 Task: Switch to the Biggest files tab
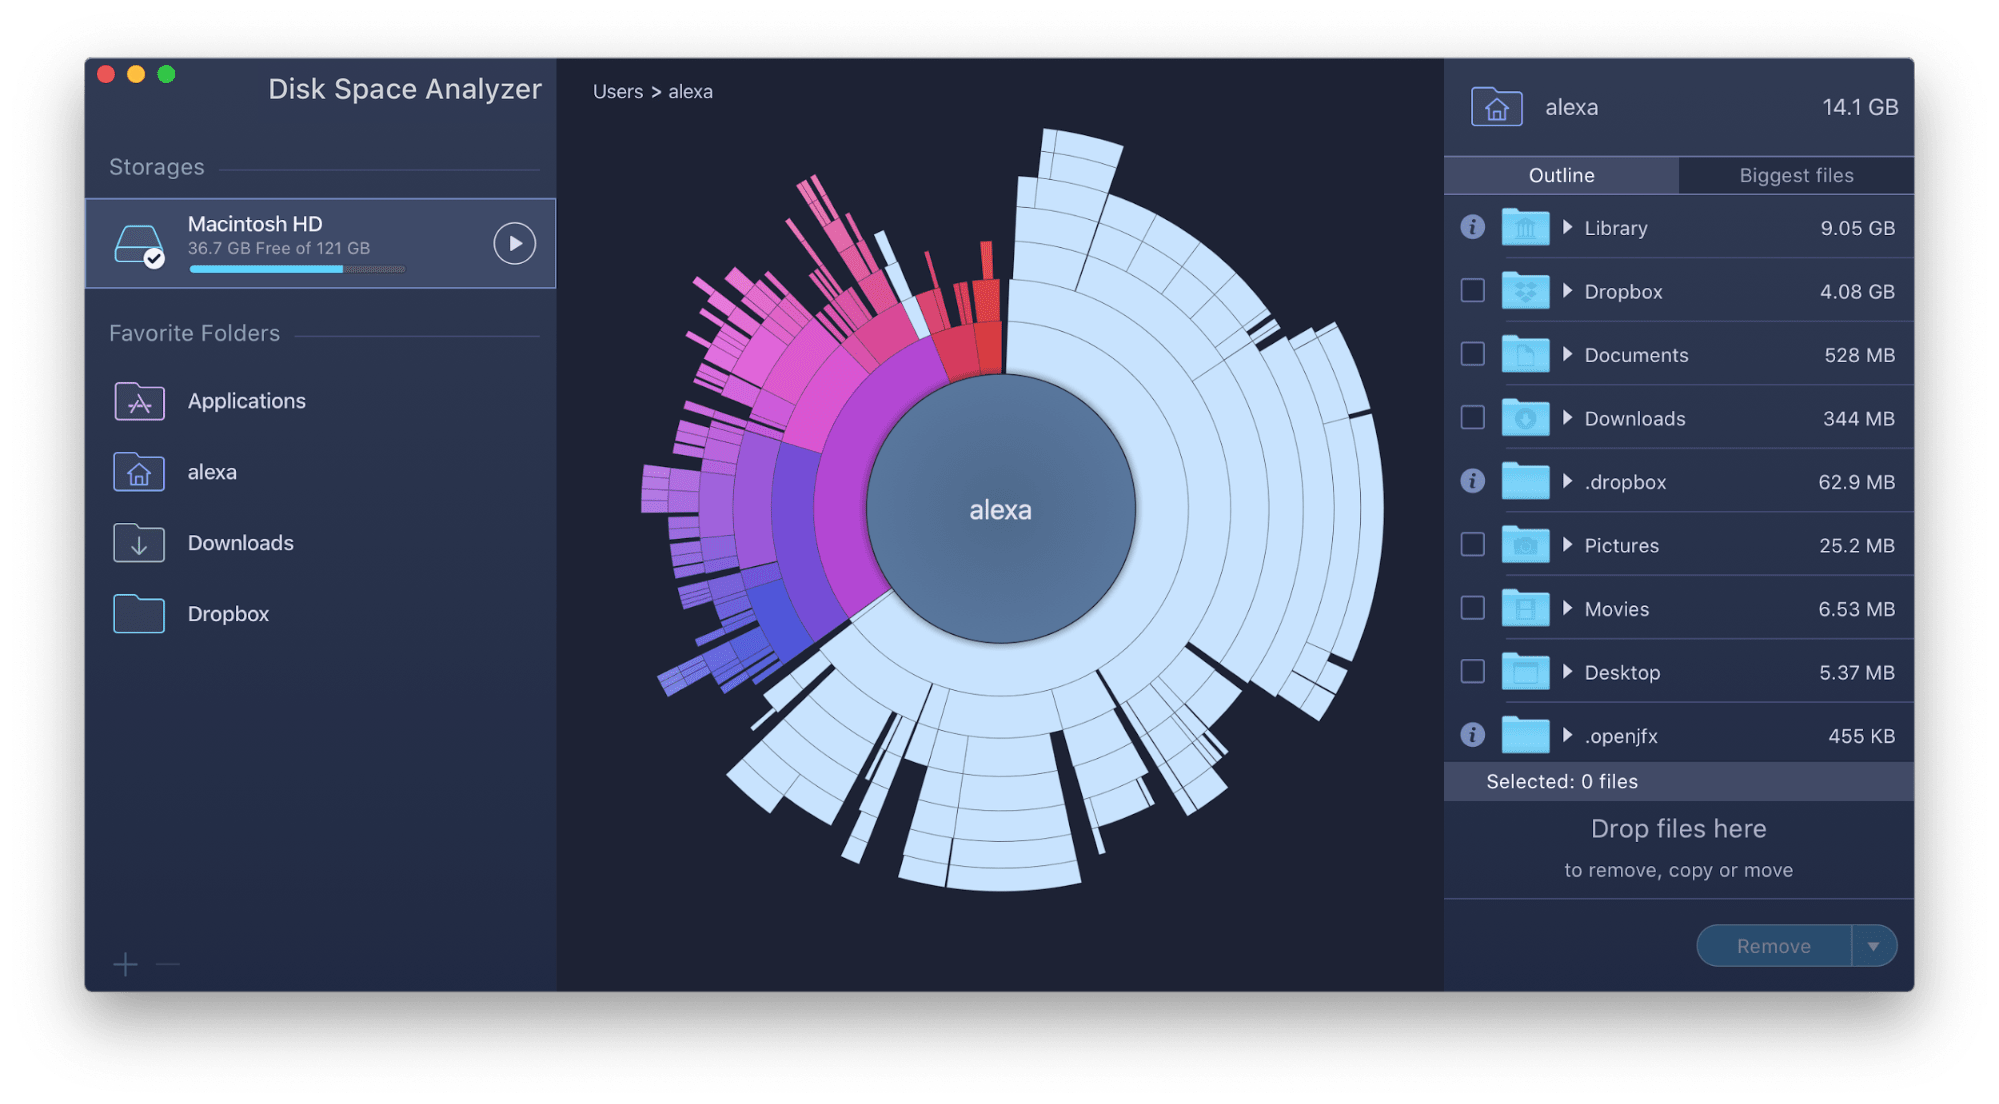pyautogui.click(x=1795, y=174)
